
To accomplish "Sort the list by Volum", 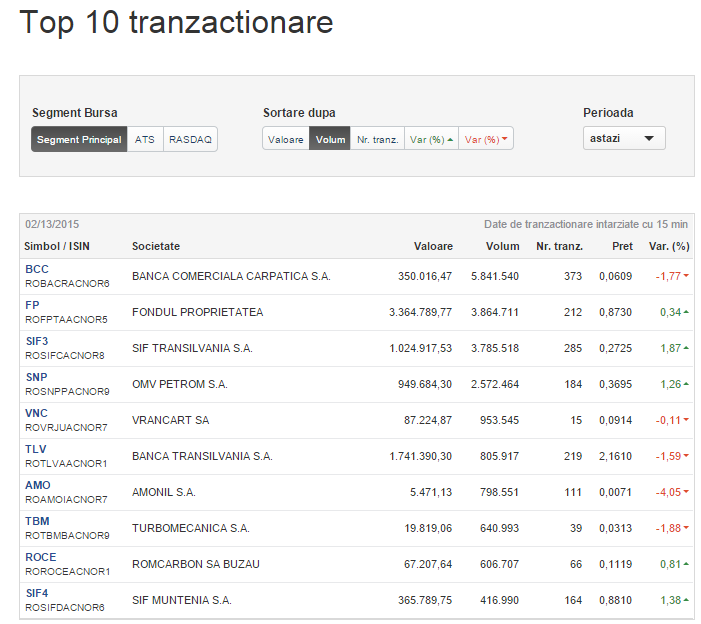I will pos(330,139).
